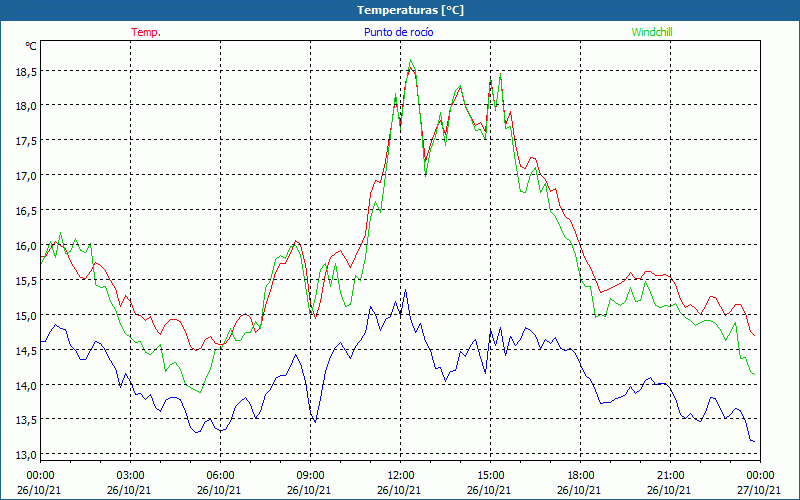
Task: Click the 16,0 y-axis value
Action: coord(27,247)
